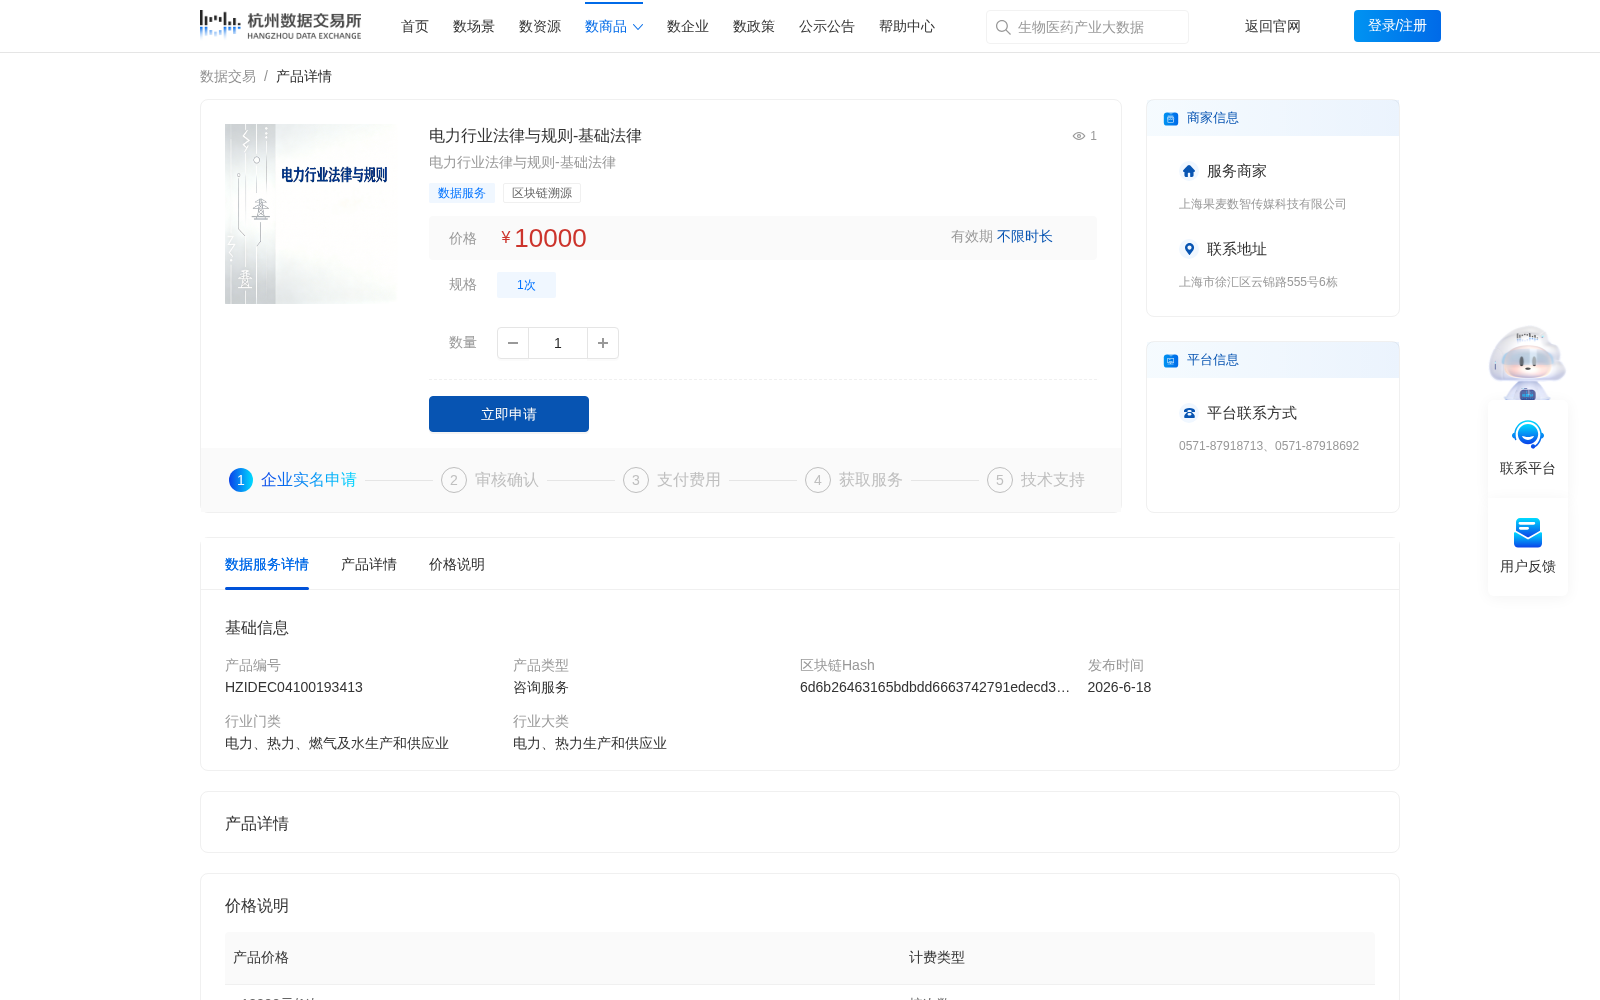Switch to the 价格说明 tab
This screenshot has width=1600, height=1000.
(x=457, y=565)
